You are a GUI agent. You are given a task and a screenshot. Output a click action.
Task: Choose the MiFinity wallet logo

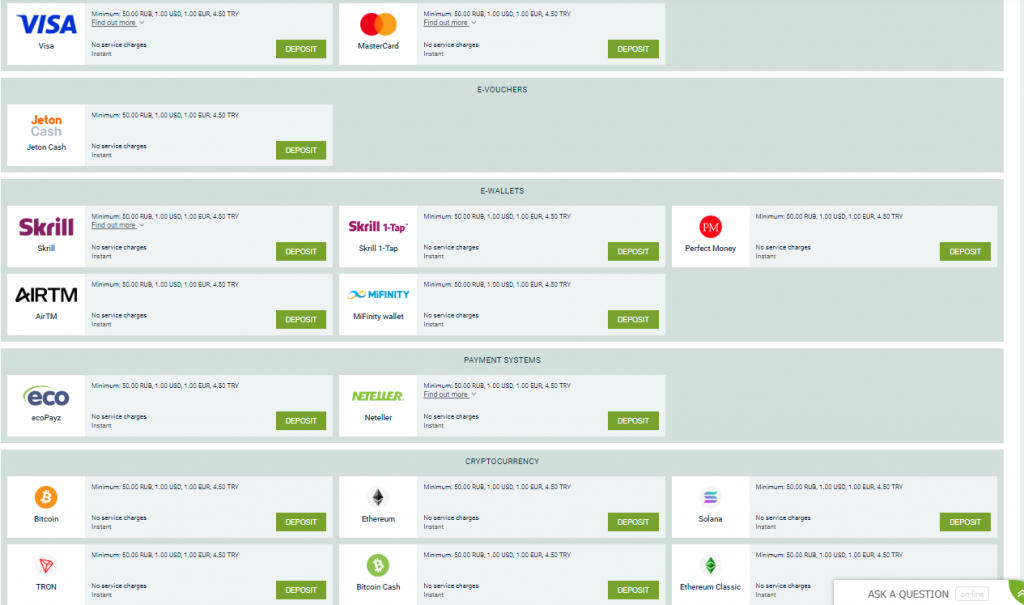(378, 295)
